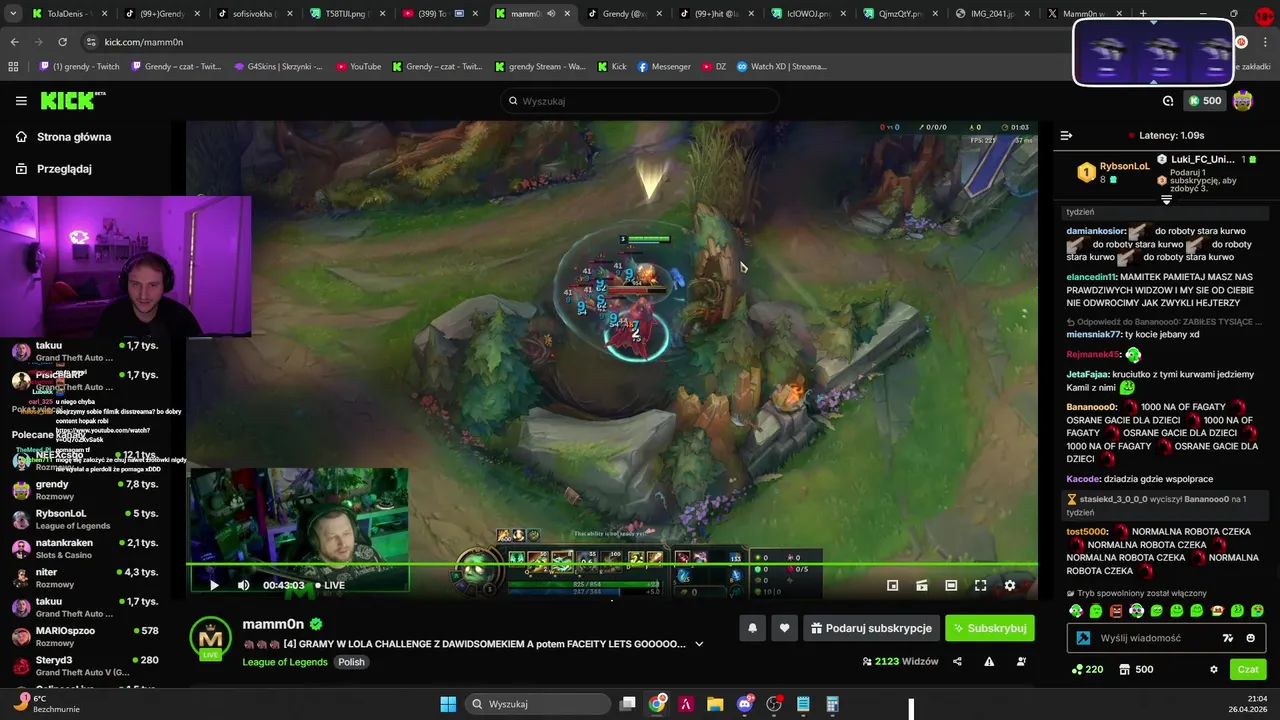This screenshot has width=1280, height=720.
Task: Open the Messenger bookmark
Action: pyautogui.click(x=664, y=67)
